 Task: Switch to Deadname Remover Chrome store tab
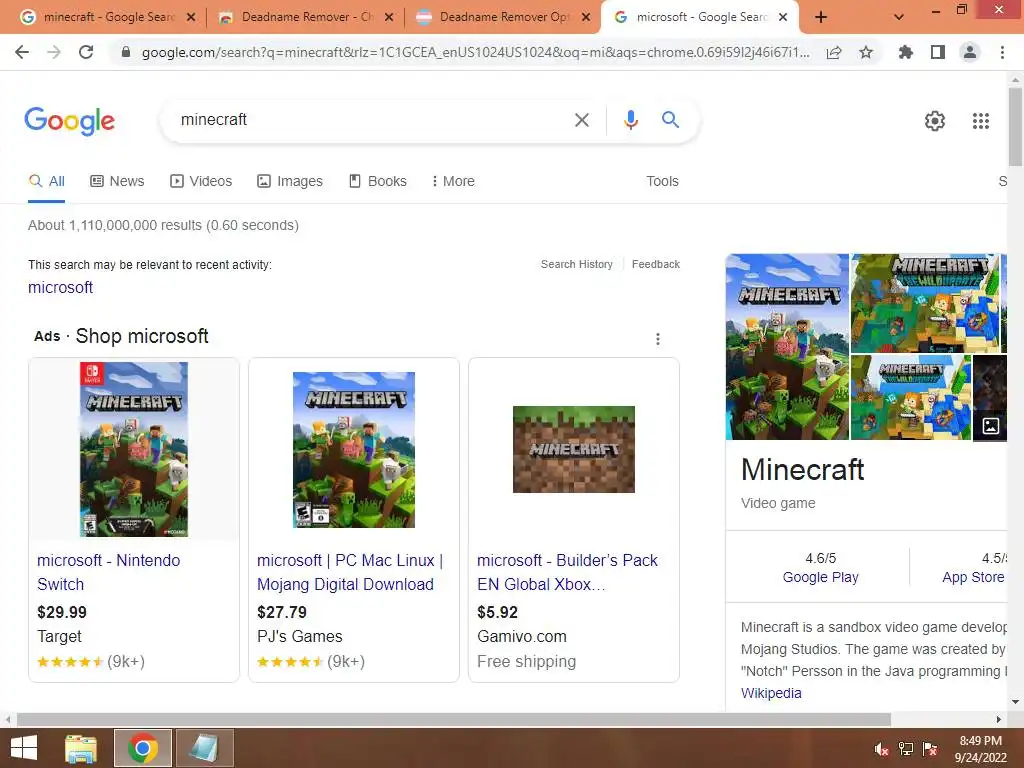pos(305,18)
